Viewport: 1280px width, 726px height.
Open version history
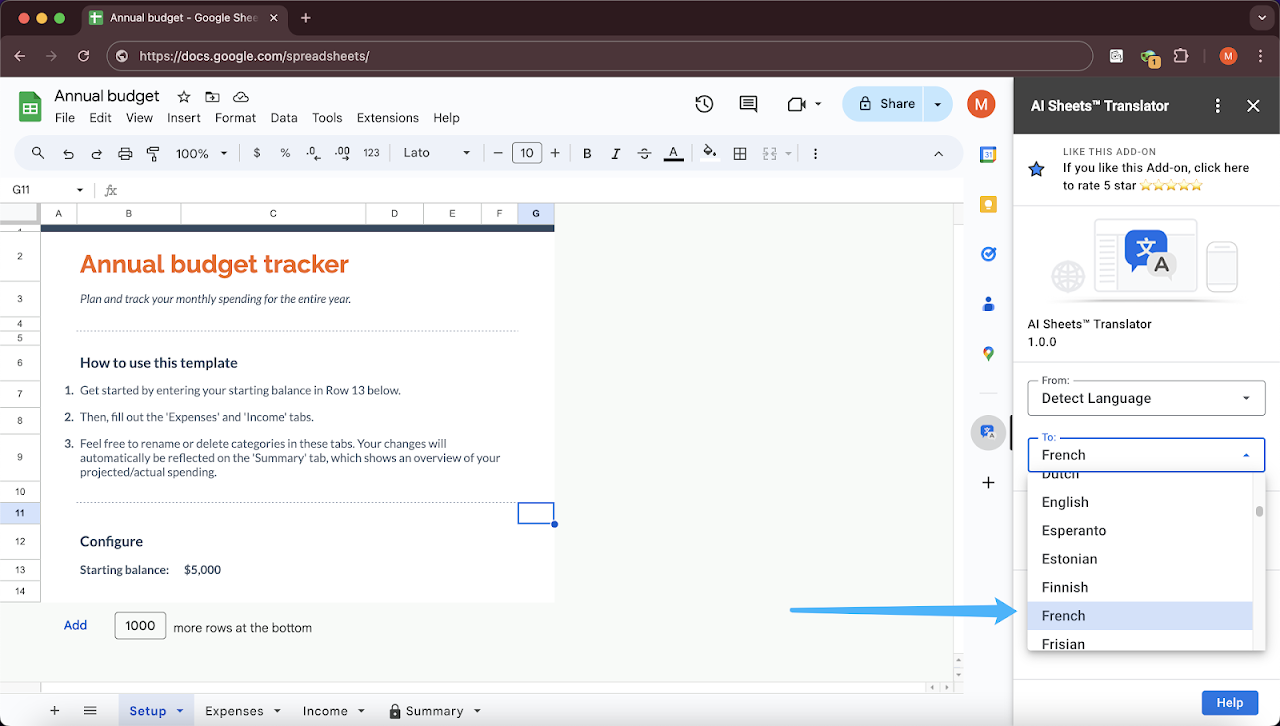[x=704, y=104]
